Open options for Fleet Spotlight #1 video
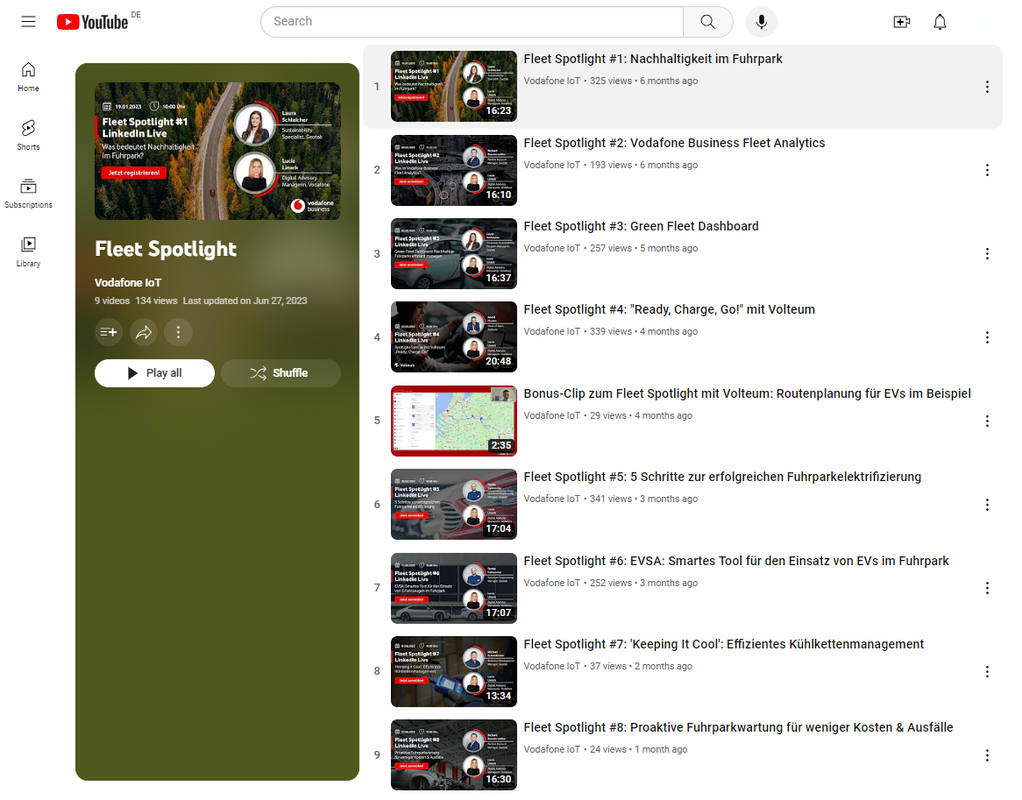Viewport: 1022px width, 800px height. pyautogui.click(x=987, y=87)
